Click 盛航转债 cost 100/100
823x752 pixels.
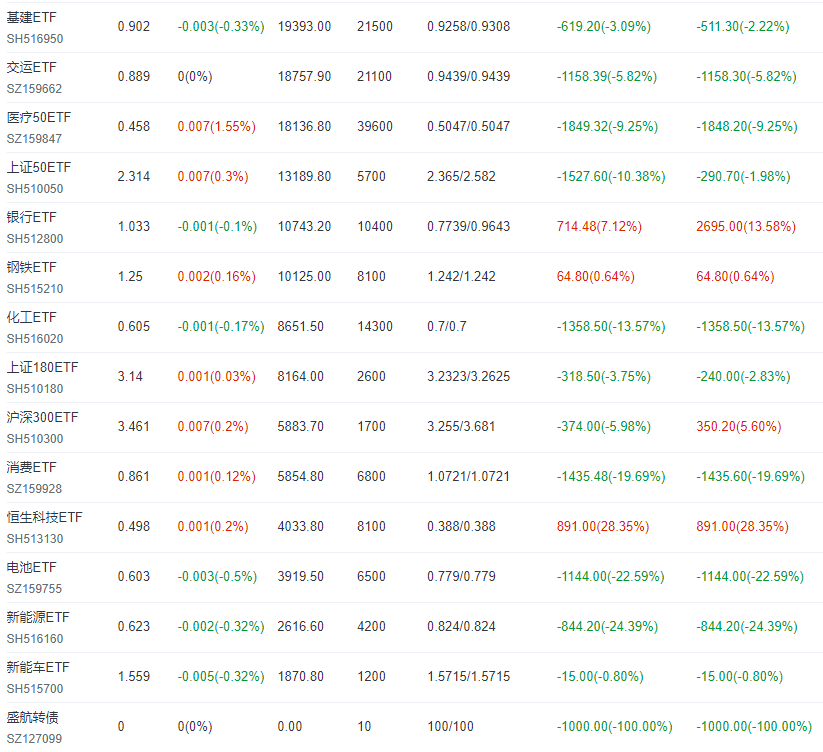450,726
